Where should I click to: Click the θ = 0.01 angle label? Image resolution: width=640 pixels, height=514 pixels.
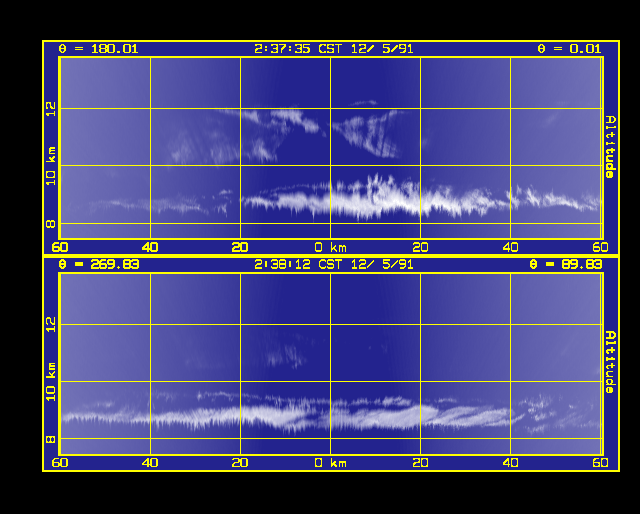(569, 49)
